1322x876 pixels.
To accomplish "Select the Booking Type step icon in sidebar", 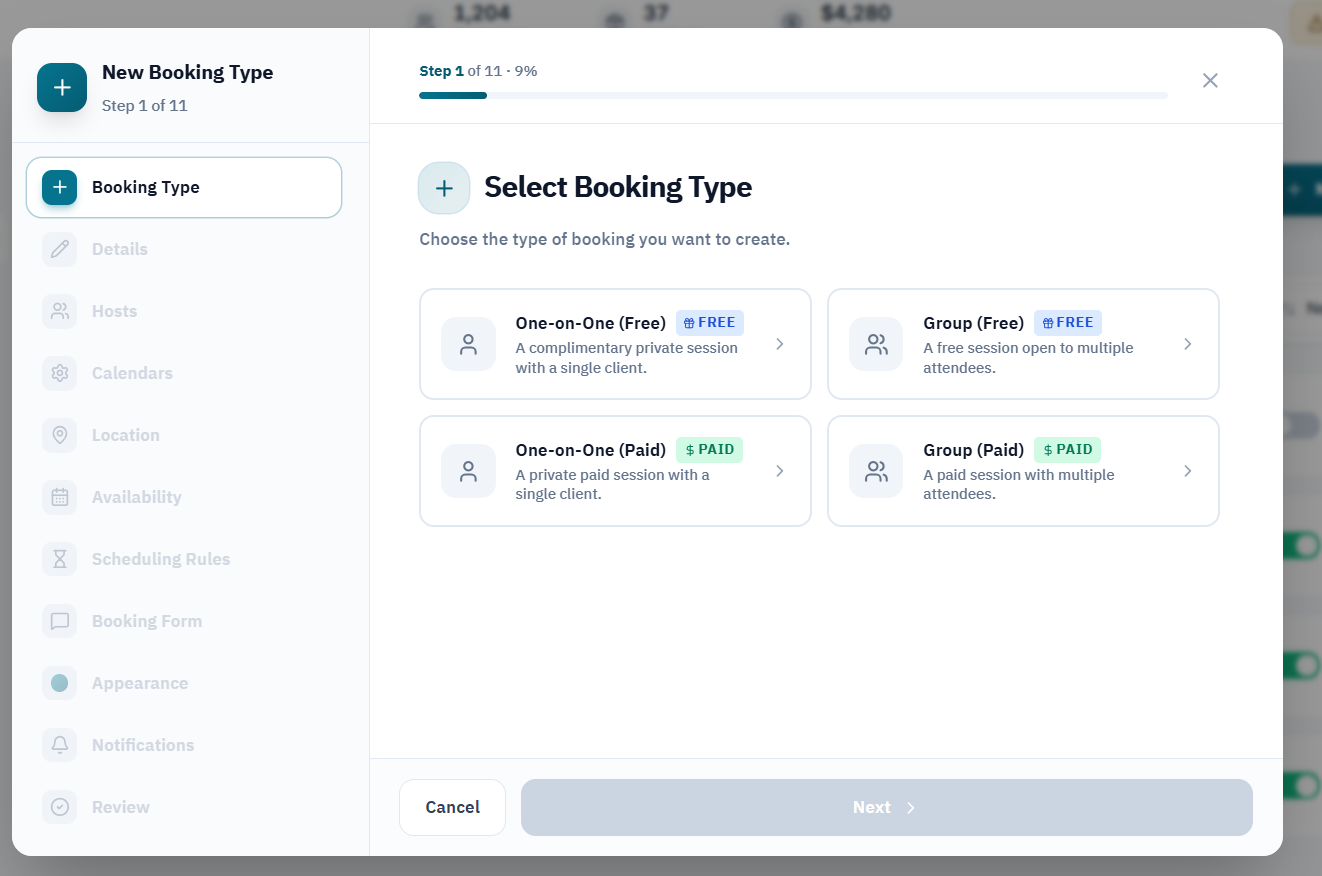I will point(59,187).
